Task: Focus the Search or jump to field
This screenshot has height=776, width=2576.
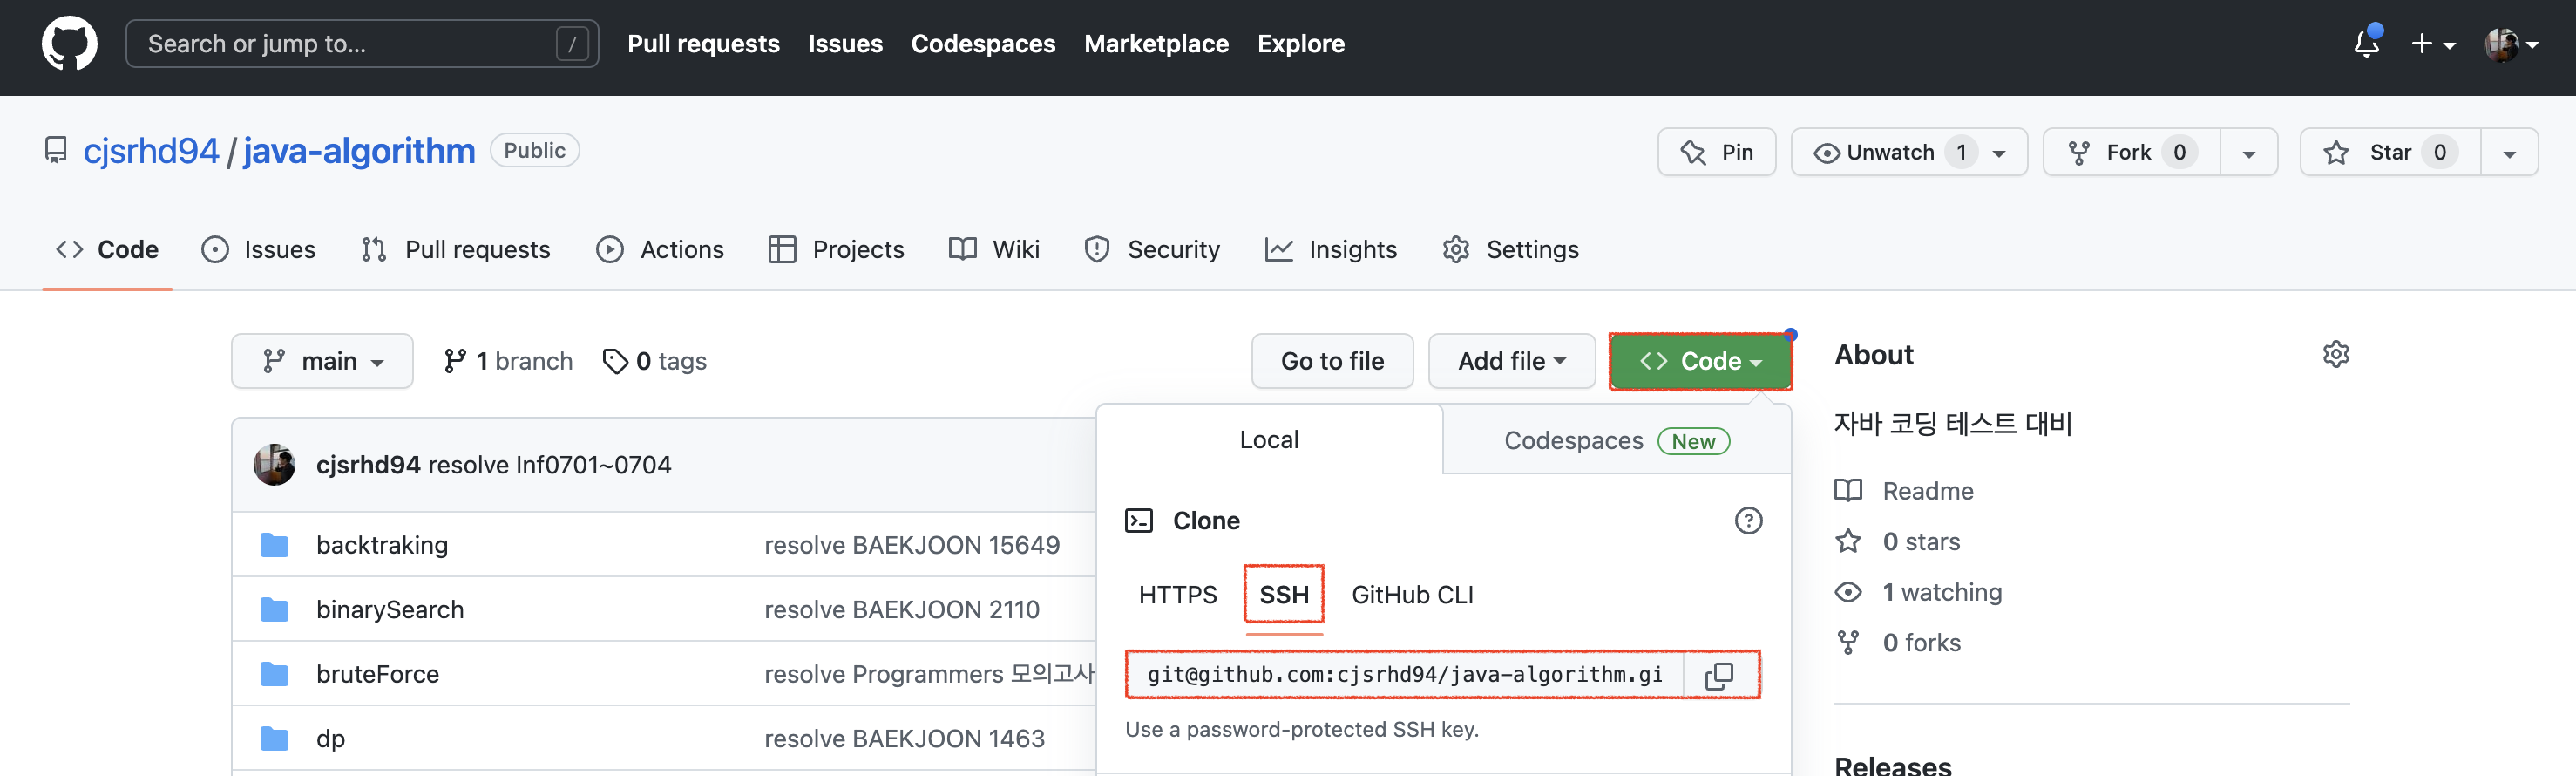Action: coord(362,43)
